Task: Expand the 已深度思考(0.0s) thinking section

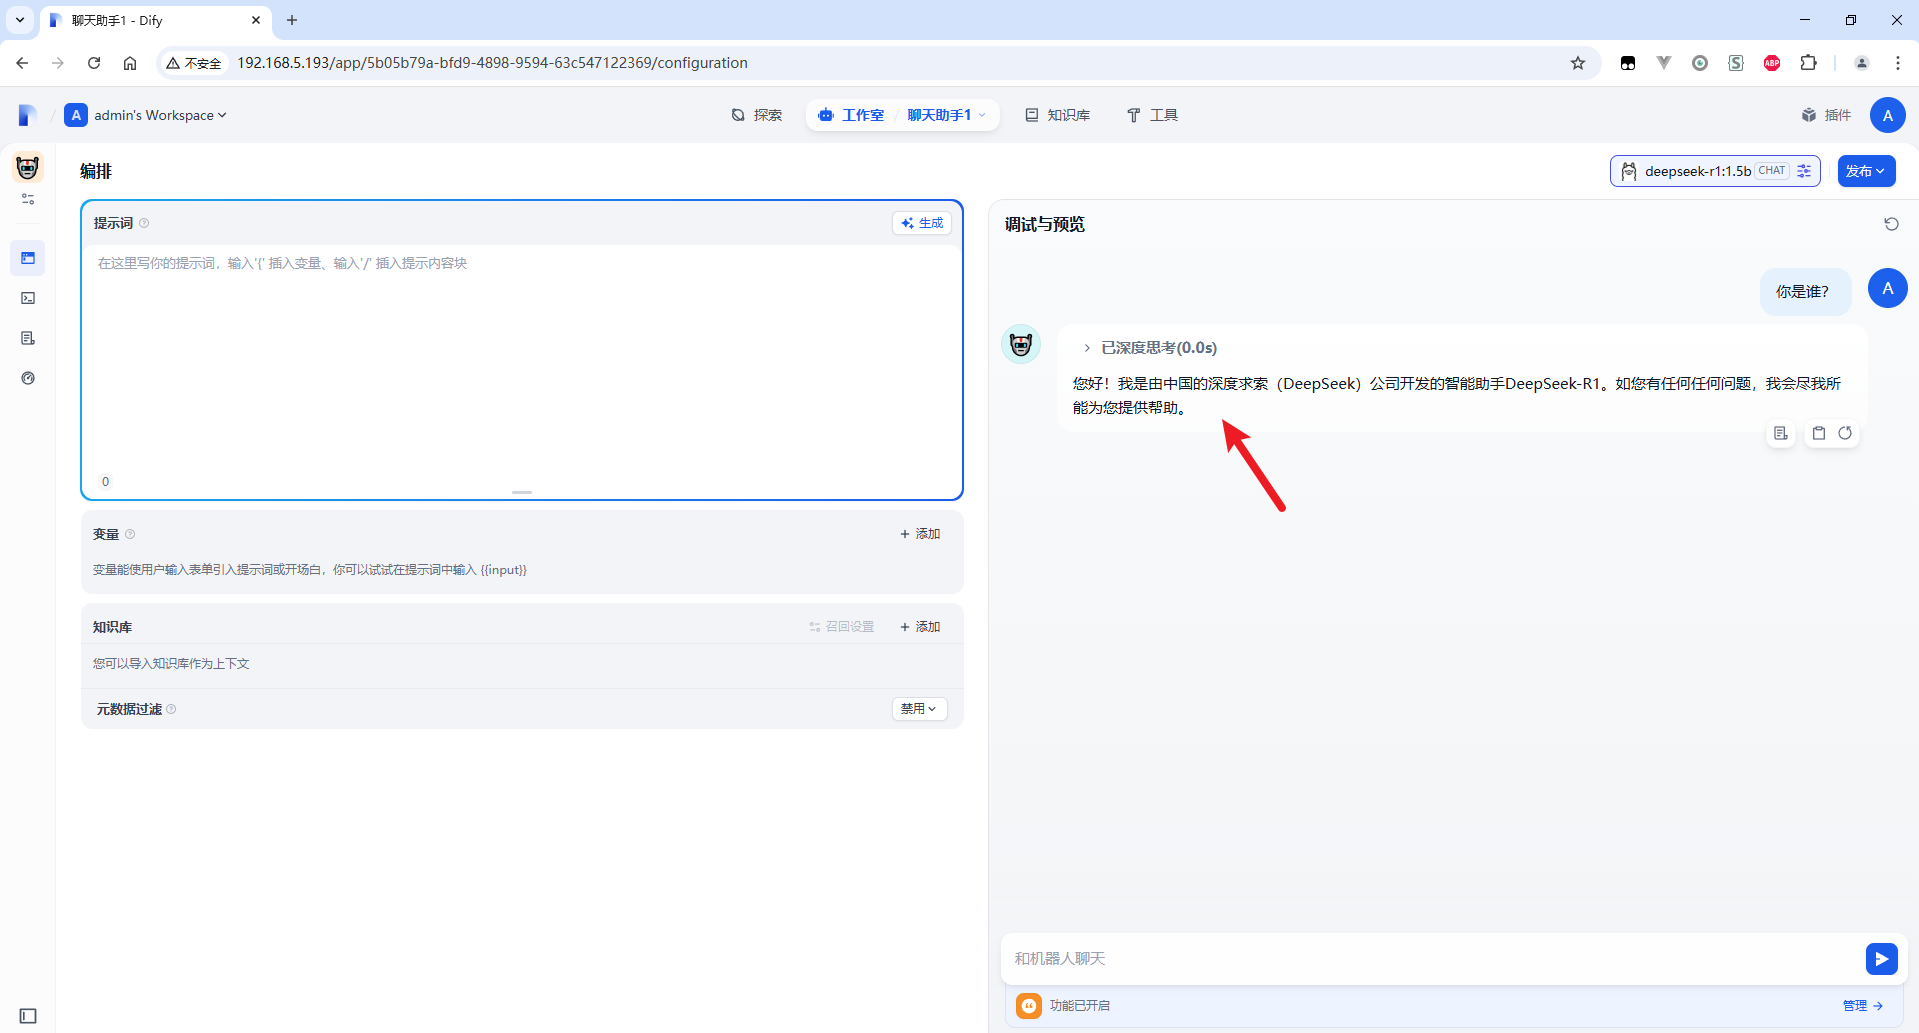Action: pos(1150,348)
